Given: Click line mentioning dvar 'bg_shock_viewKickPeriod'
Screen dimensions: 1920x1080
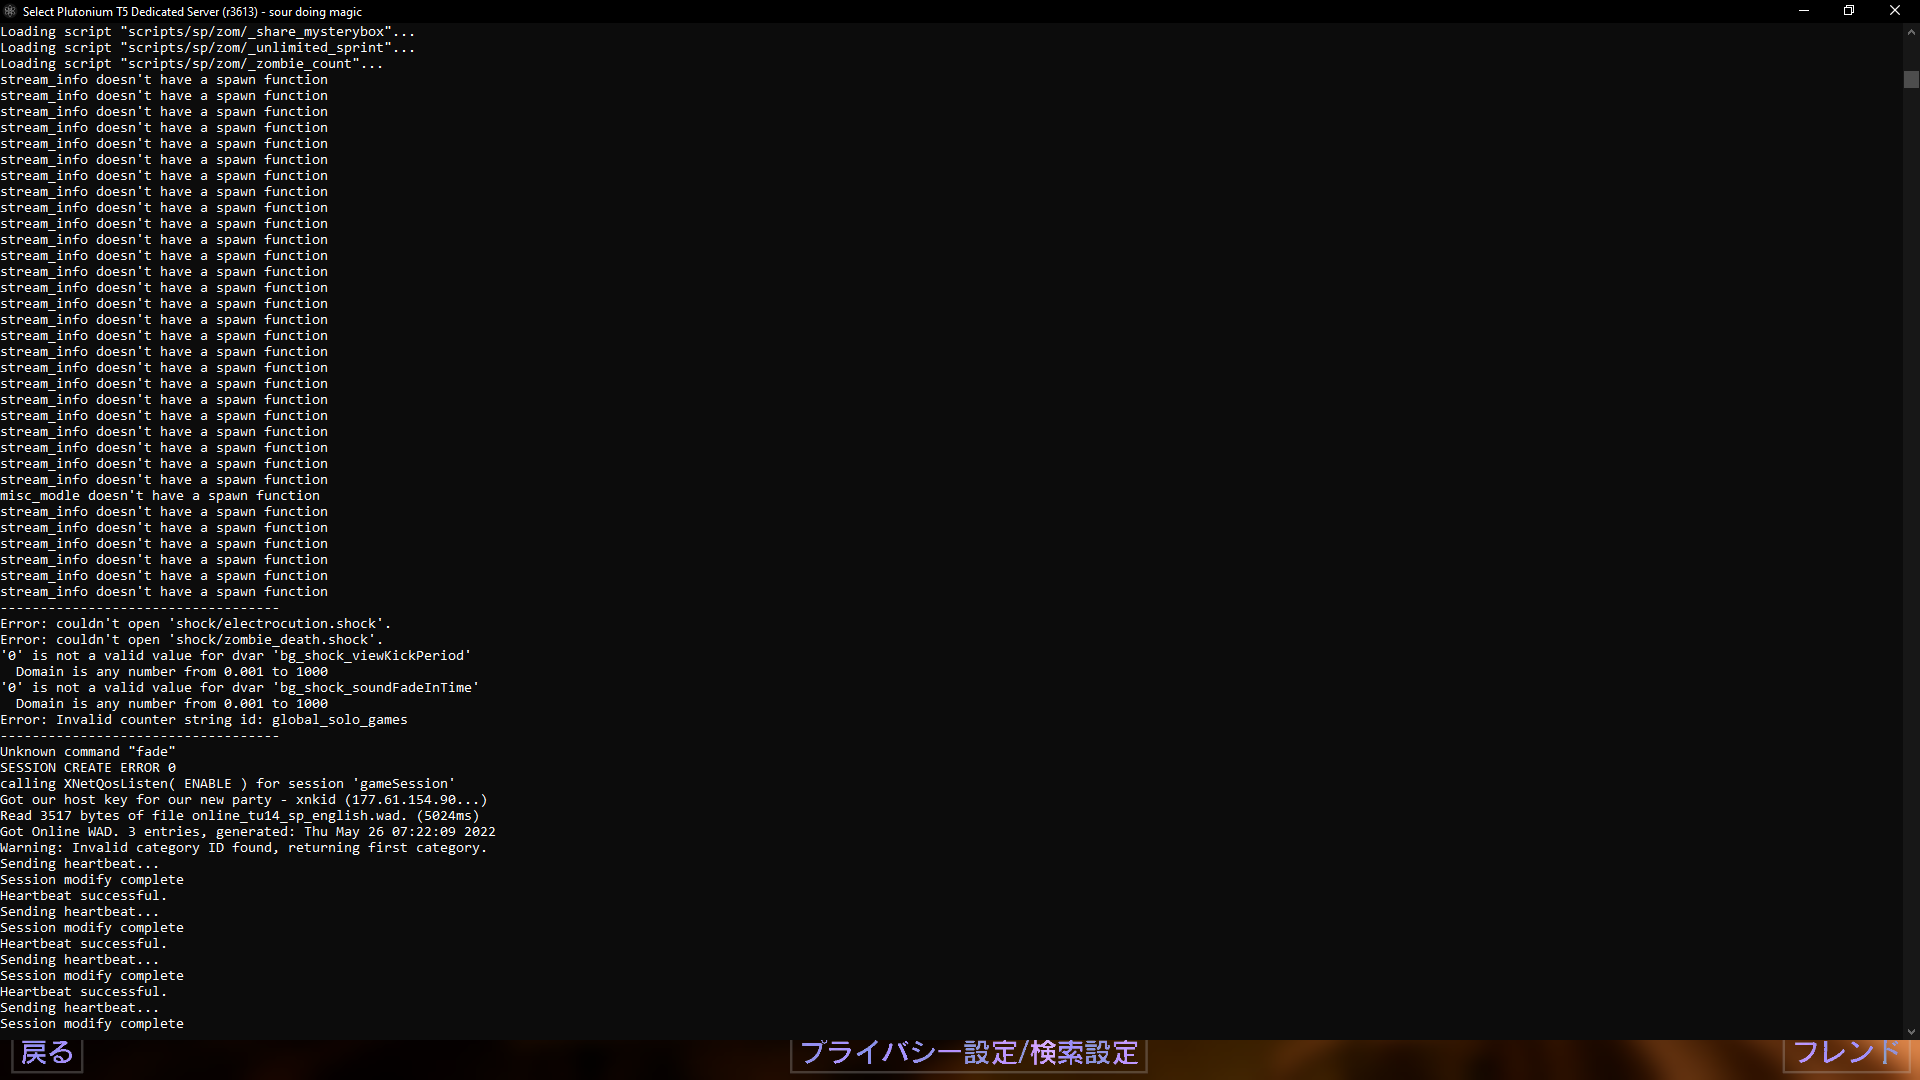Looking at the screenshot, I should coord(235,656).
